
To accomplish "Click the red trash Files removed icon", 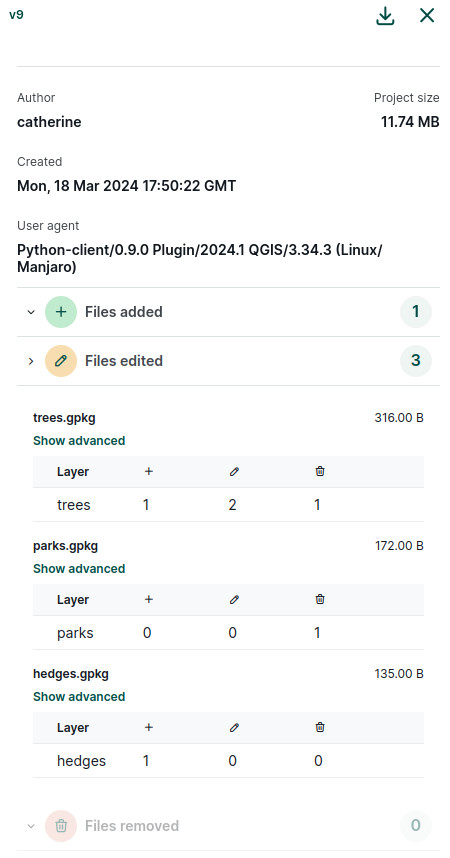I will click(x=61, y=826).
